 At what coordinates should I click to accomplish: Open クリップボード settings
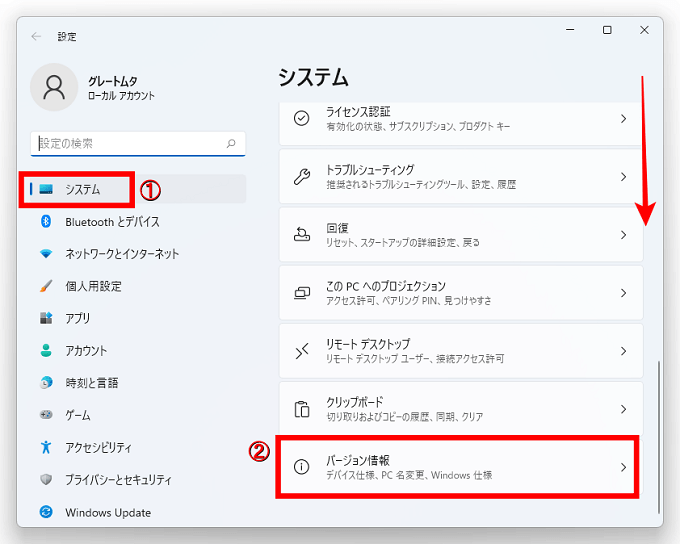[x=461, y=409]
